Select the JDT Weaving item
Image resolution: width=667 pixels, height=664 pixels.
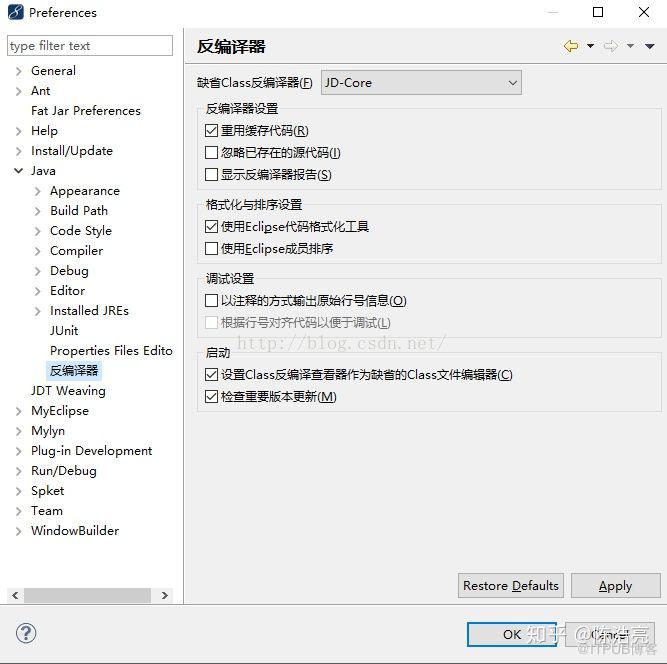point(68,390)
